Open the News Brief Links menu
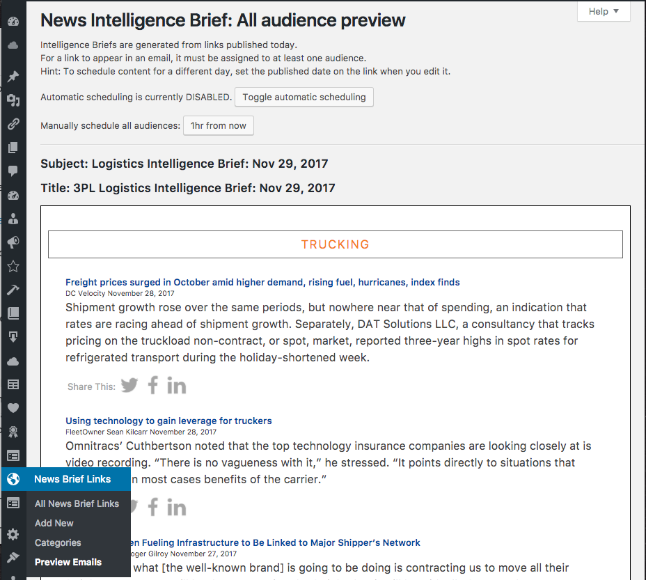The image size is (646, 580). click(72, 480)
